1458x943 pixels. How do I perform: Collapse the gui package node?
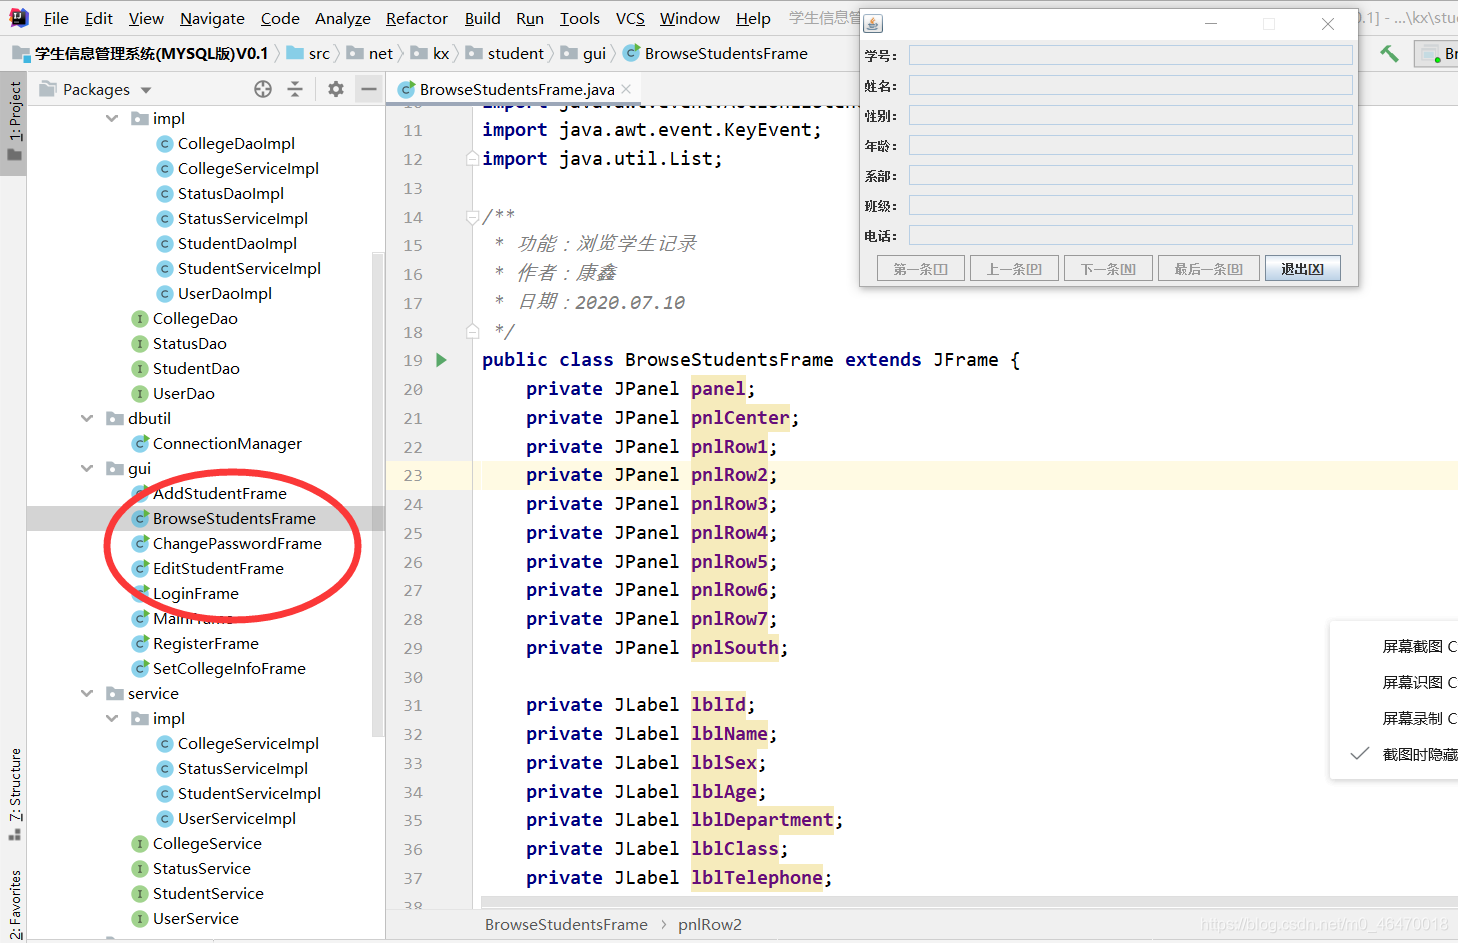[87, 468]
